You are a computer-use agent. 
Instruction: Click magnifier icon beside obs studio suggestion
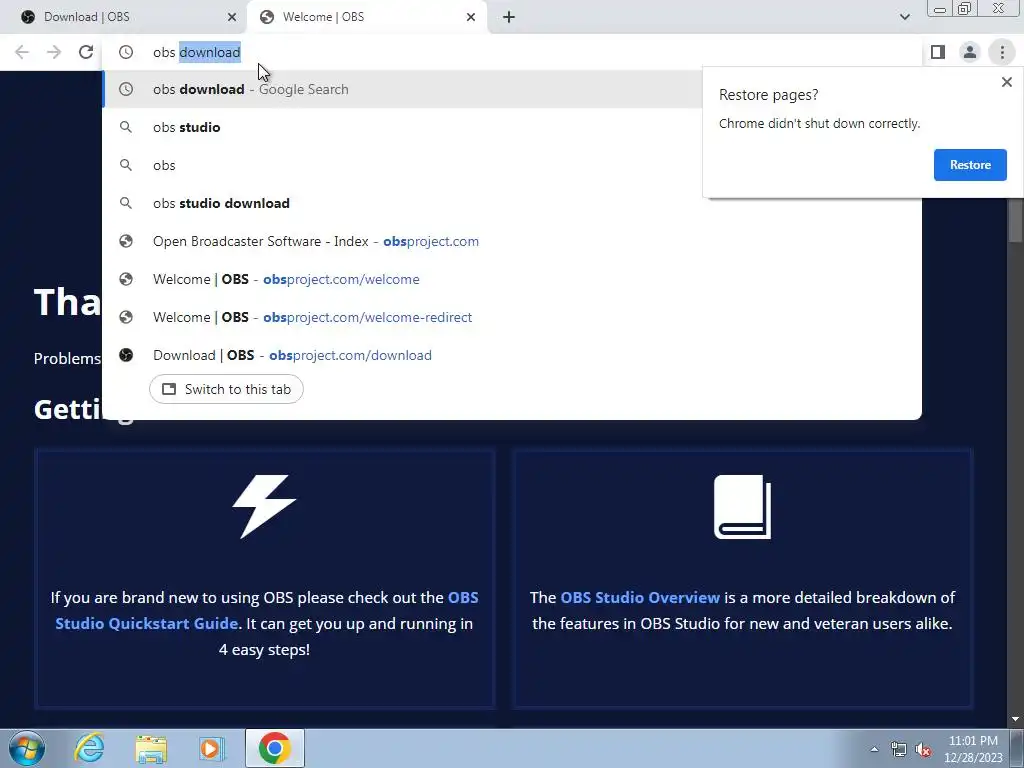pos(126,127)
